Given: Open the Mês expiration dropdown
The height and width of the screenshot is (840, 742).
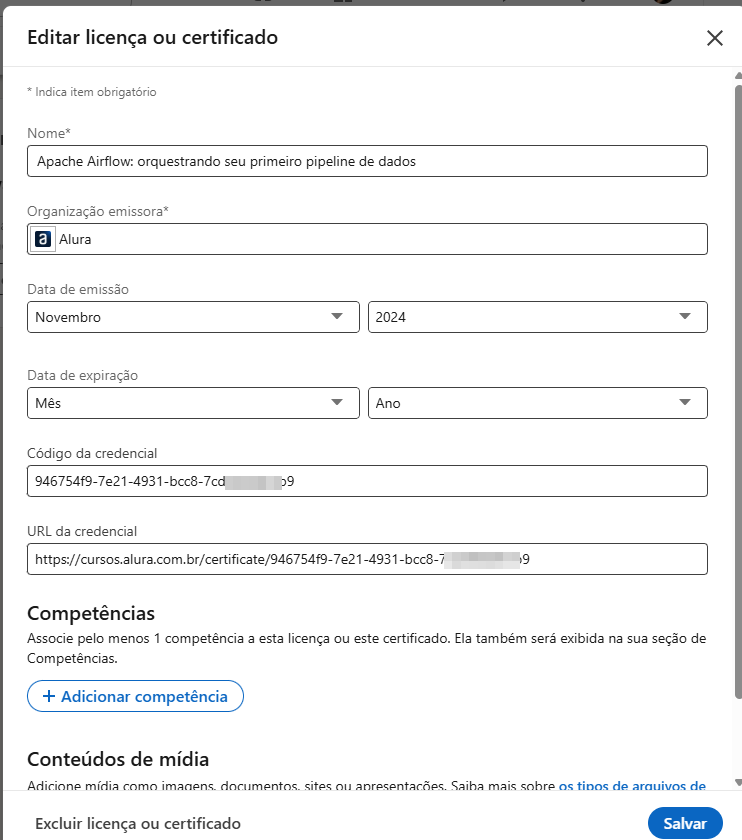Looking at the screenshot, I should pos(190,402).
